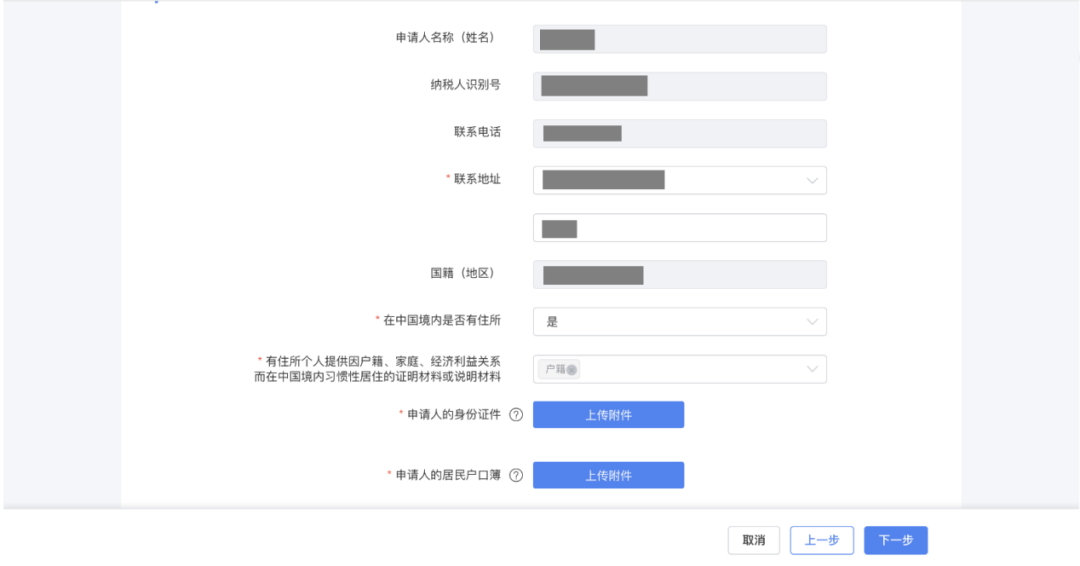The image size is (1080, 566).
Task: Click the 户籍 tag label text
Action: (x=555, y=370)
